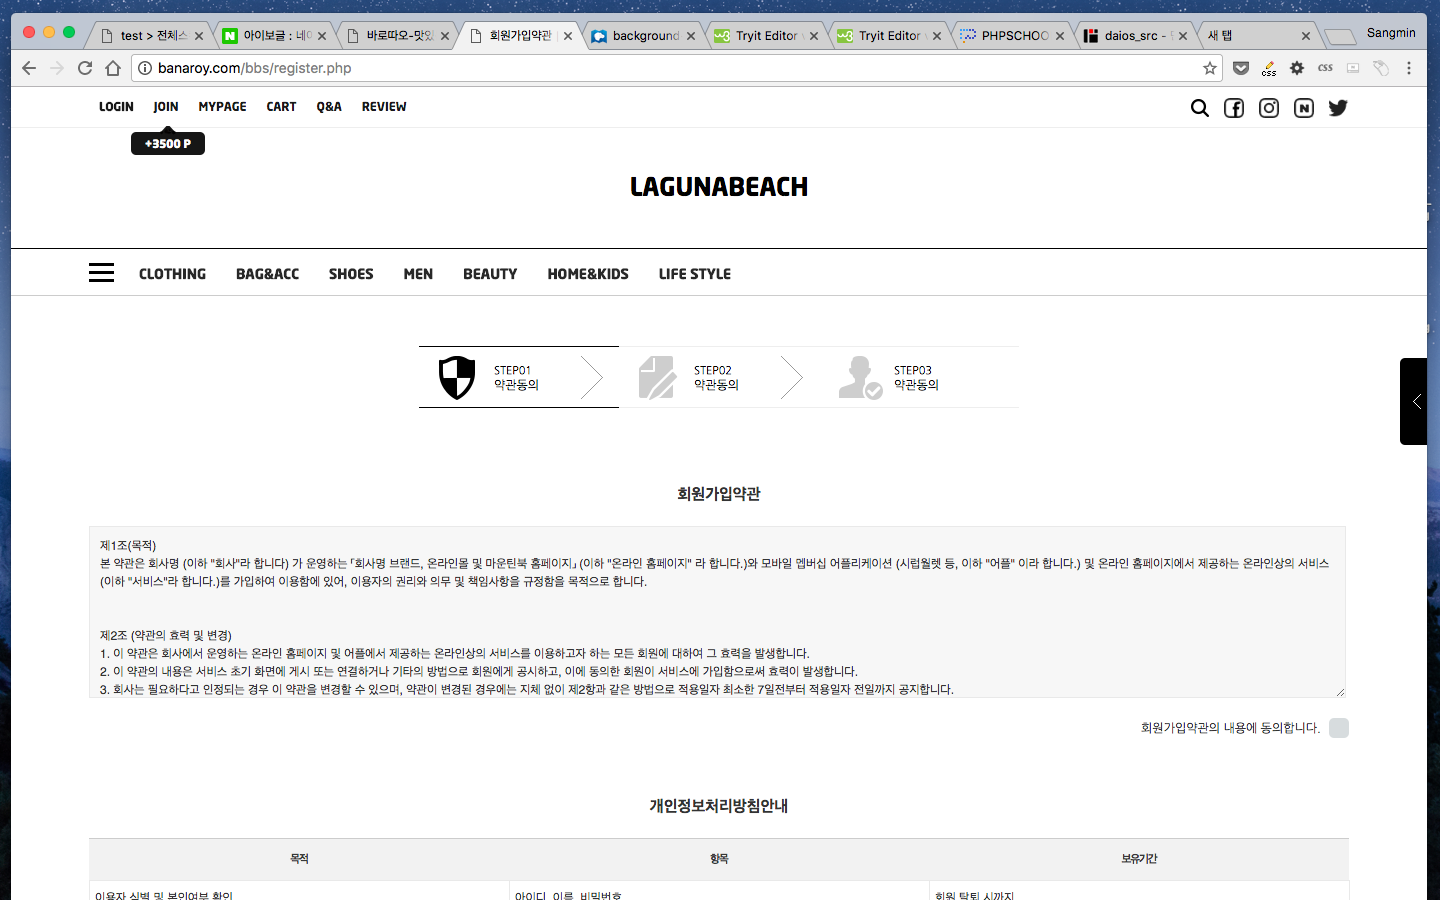Image resolution: width=1440 pixels, height=900 pixels.
Task: Open the site search magnifier icon
Action: (x=1200, y=108)
